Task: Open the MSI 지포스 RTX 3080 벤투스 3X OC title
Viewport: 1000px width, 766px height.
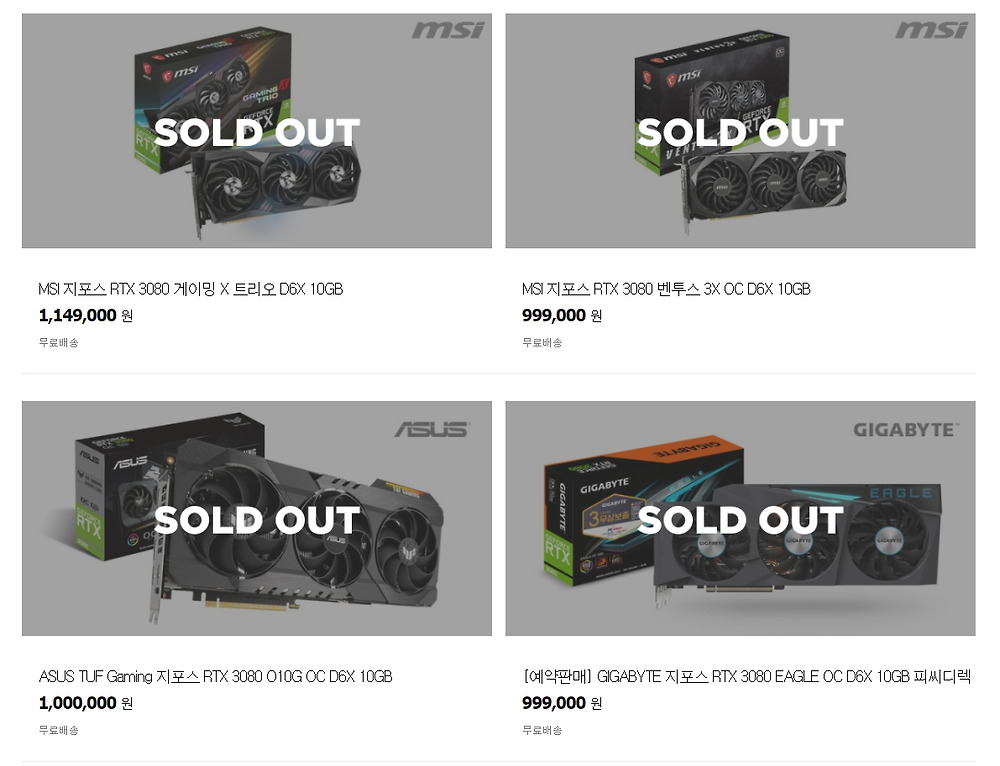Action: pos(666,289)
